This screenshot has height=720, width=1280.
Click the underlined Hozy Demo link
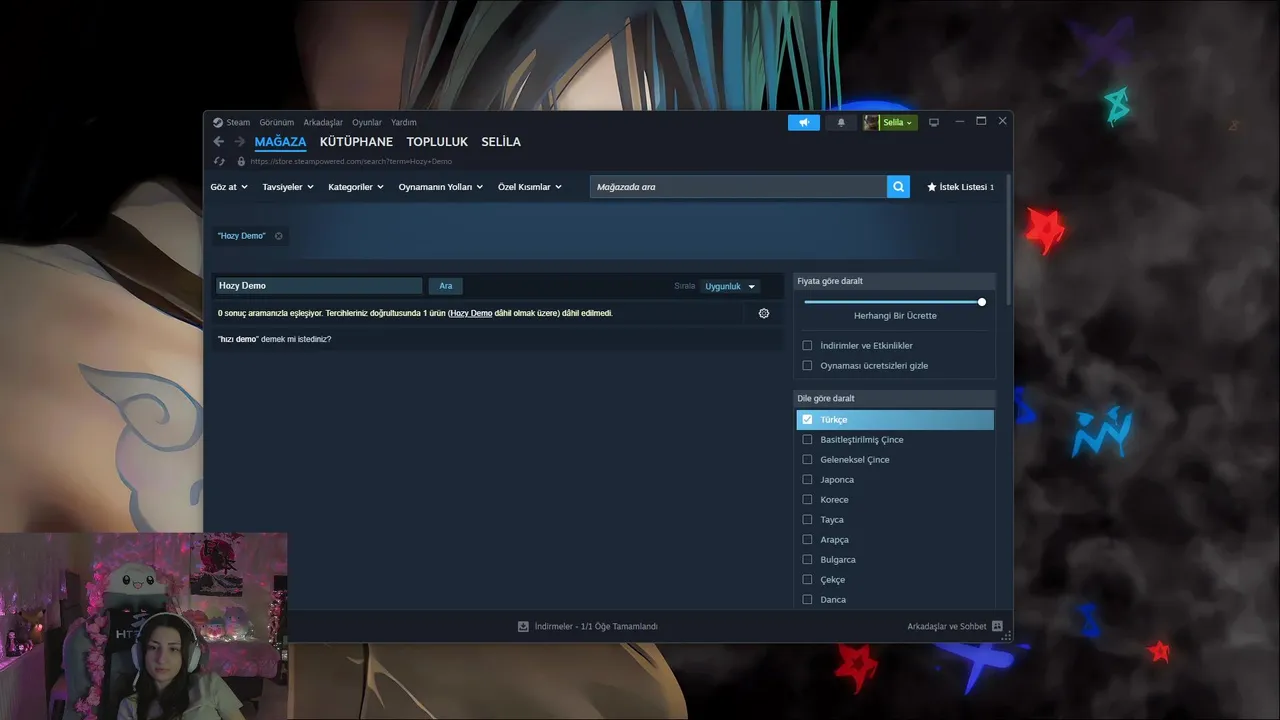471,313
